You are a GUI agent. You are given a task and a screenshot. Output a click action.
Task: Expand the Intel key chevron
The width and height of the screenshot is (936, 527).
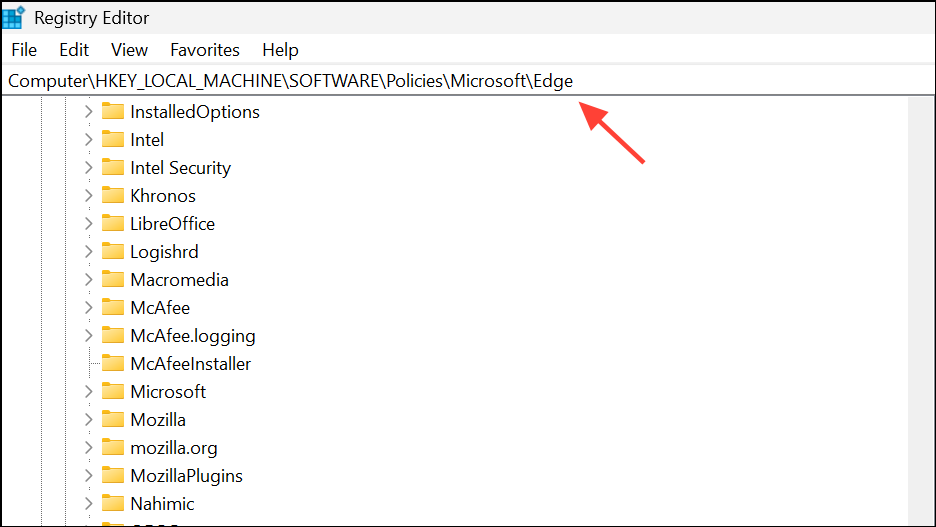pyautogui.click(x=89, y=140)
